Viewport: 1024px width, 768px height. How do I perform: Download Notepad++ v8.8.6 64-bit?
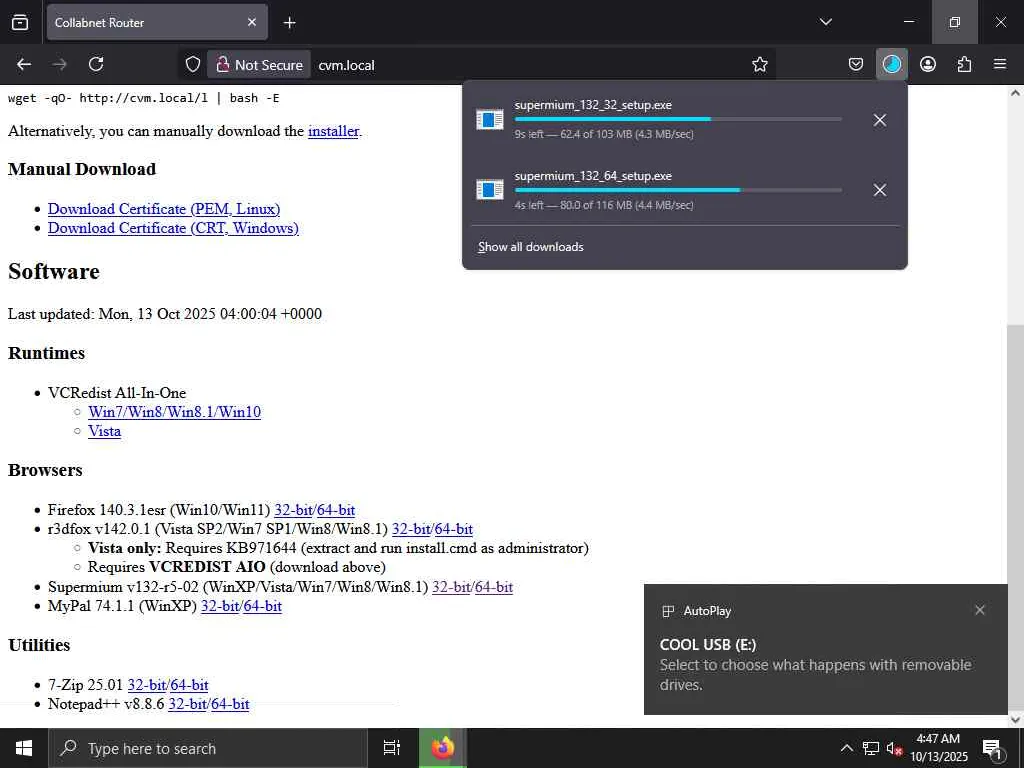(x=231, y=704)
